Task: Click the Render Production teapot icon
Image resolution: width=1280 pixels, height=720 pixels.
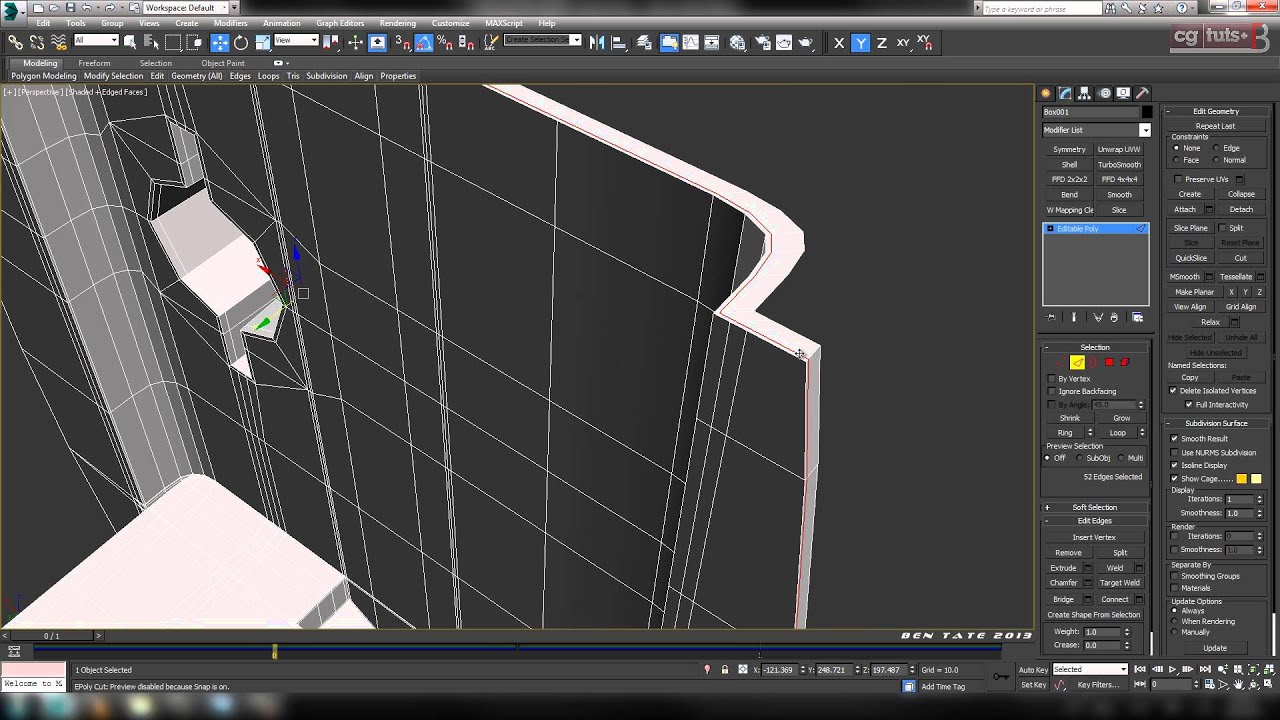Action: tap(807, 42)
